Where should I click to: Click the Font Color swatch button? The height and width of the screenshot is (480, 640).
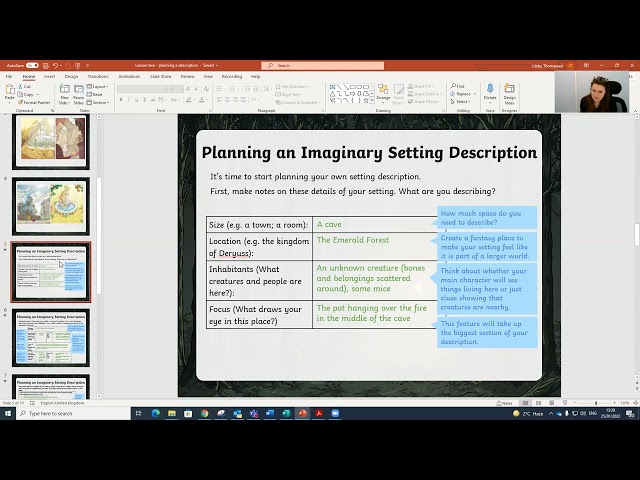[202, 100]
